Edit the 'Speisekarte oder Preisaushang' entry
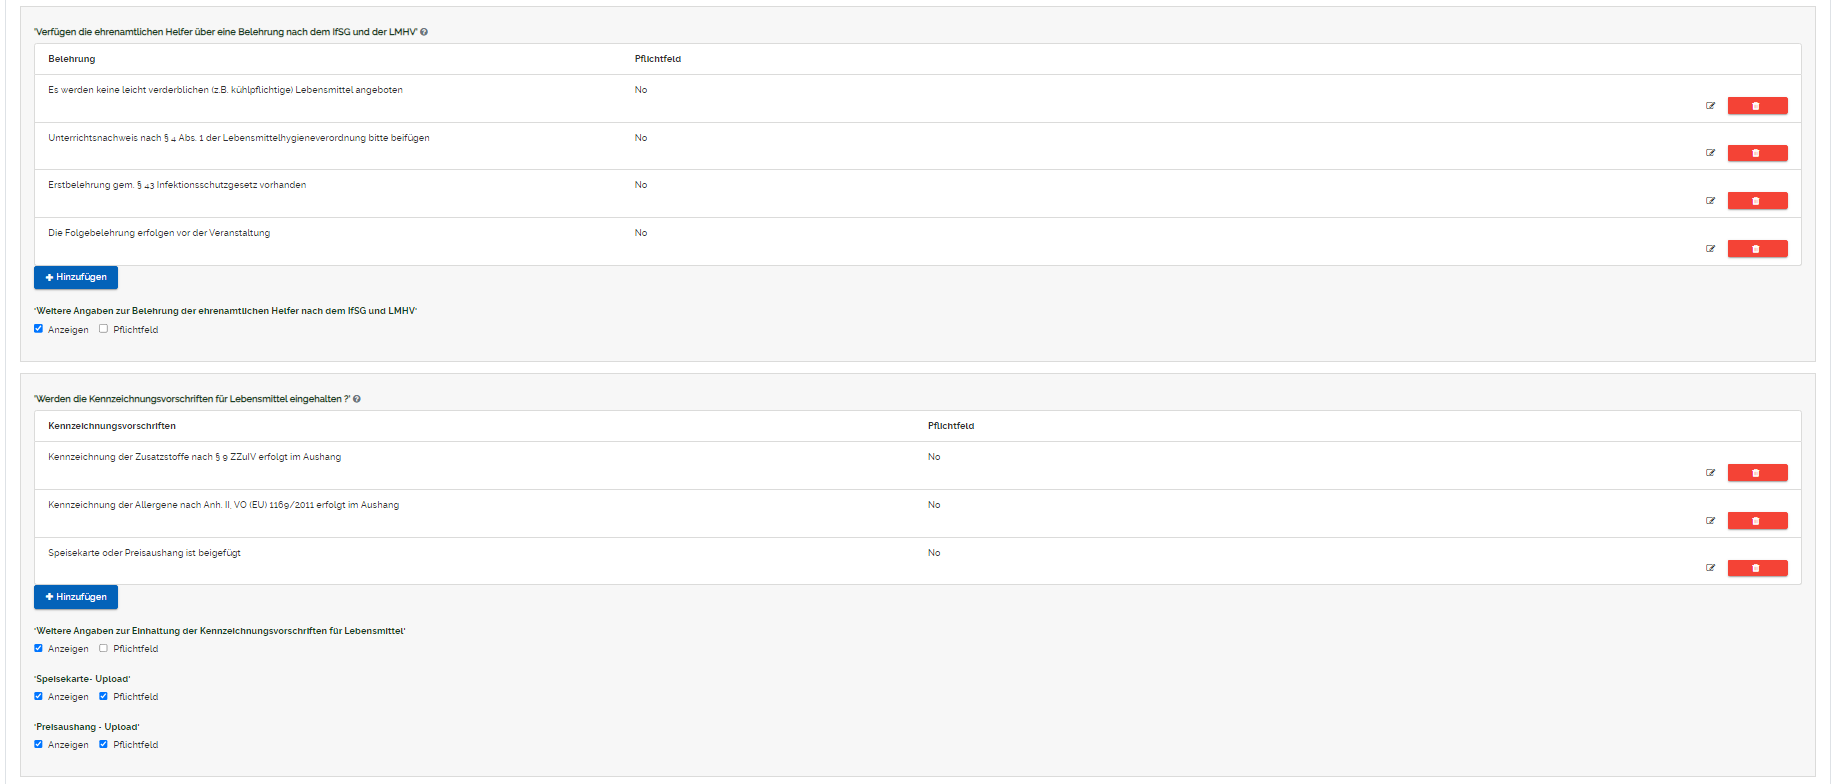Viewport: 1836px width, 784px height. tap(1710, 568)
